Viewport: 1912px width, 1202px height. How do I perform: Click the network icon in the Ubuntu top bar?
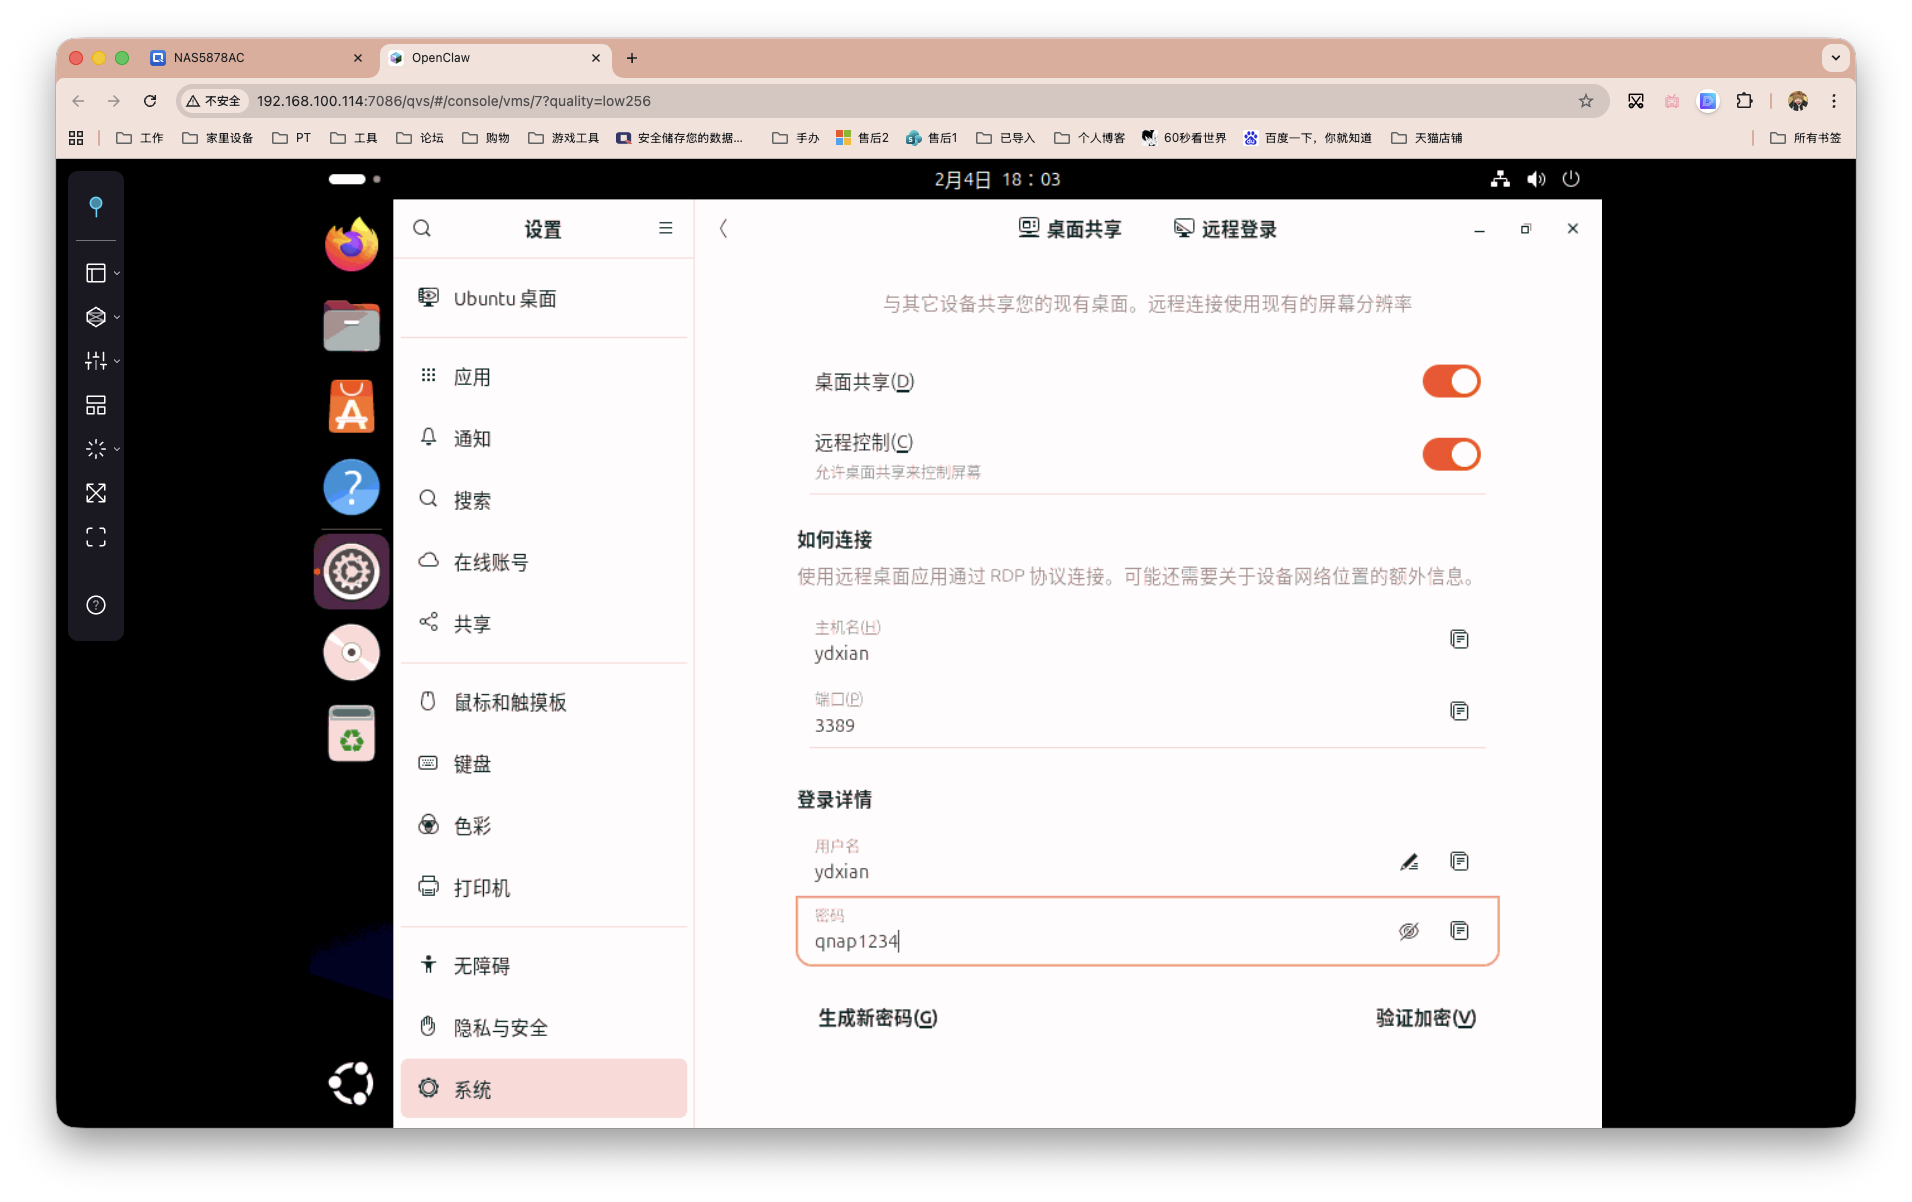(x=1499, y=179)
